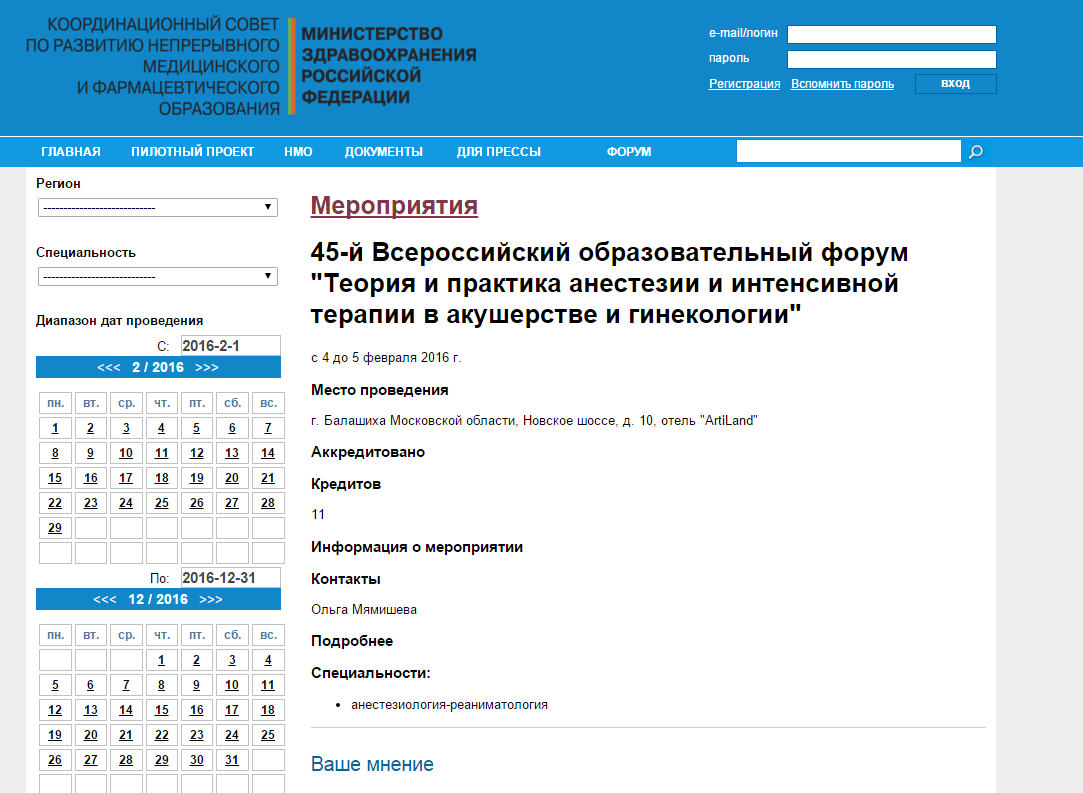Screen dimensions: 1083x793
Task: Open the Специальность dropdown
Action: [x=158, y=276]
